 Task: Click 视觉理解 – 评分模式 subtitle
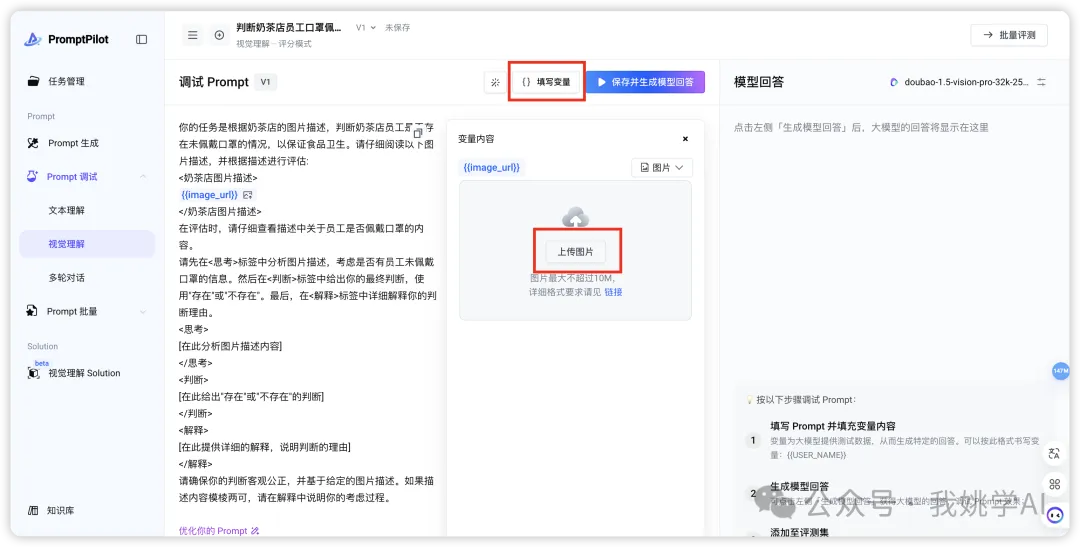[274, 43]
